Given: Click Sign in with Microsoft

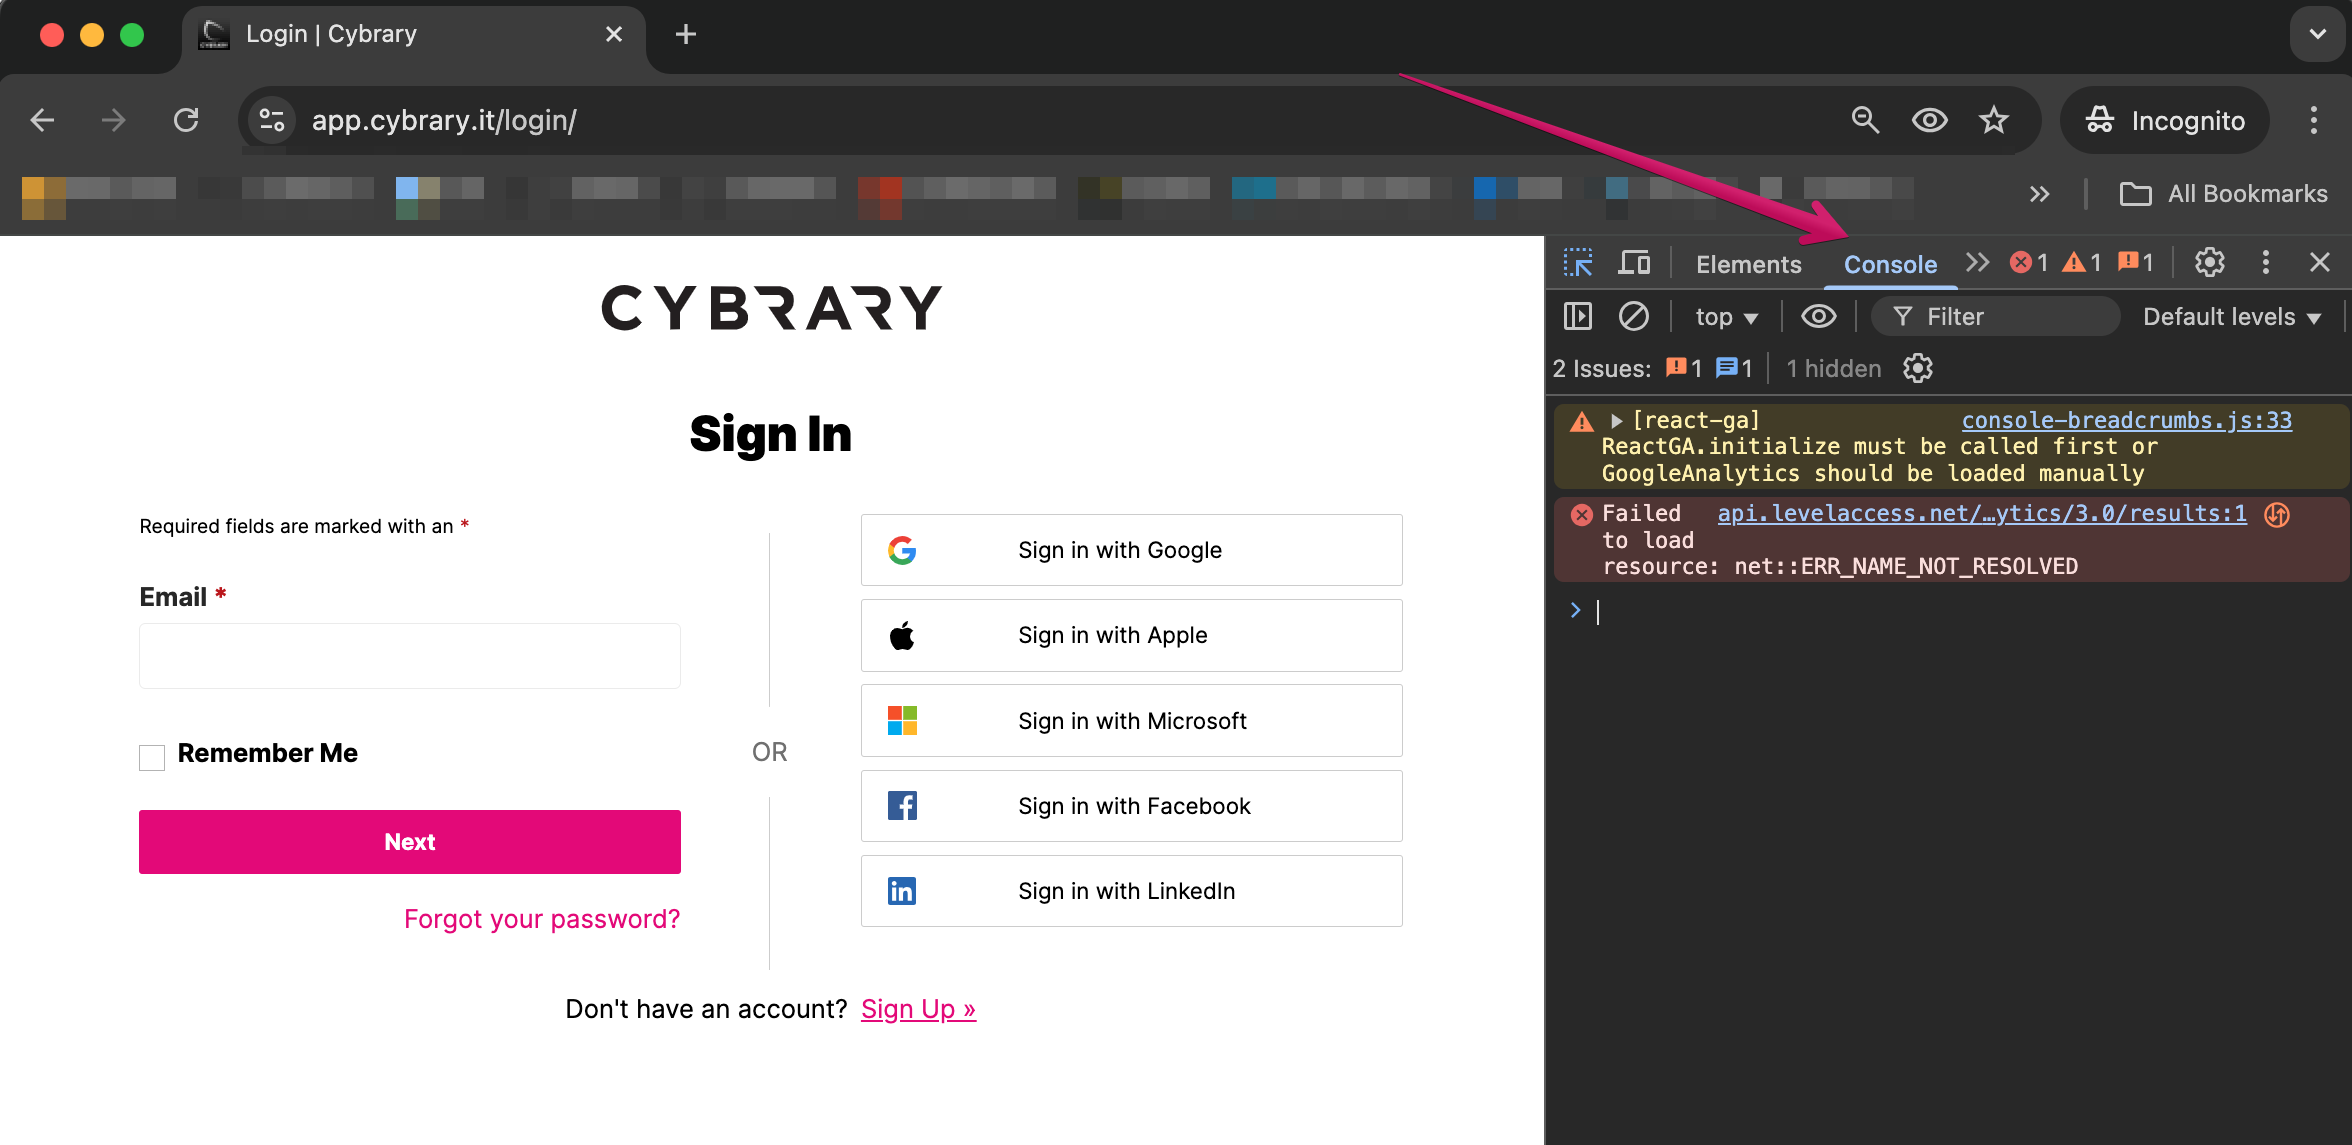Looking at the screenshot, I should [1131, 721].
